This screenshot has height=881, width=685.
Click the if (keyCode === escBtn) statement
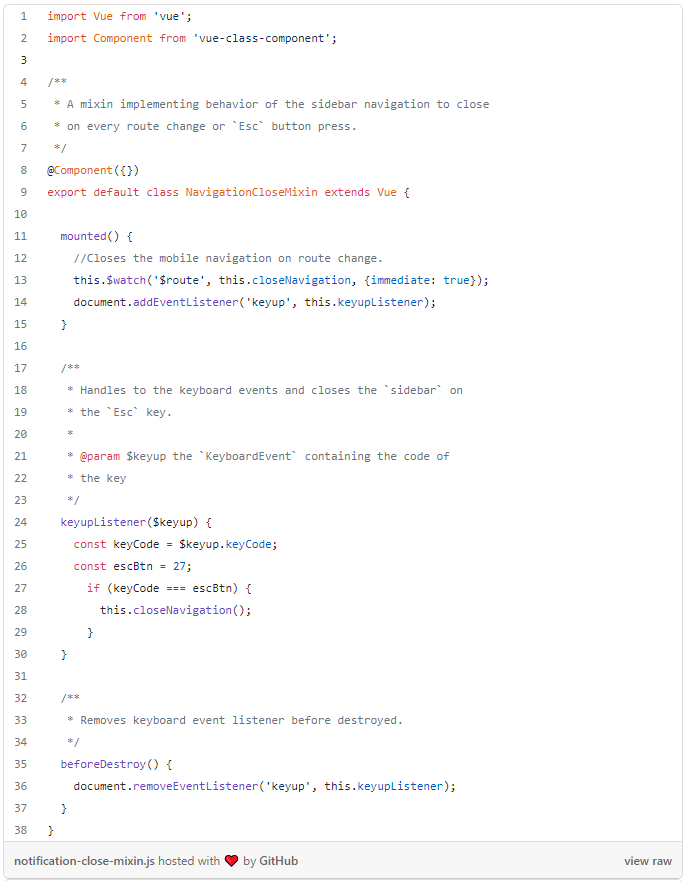(x=169, y=588)
